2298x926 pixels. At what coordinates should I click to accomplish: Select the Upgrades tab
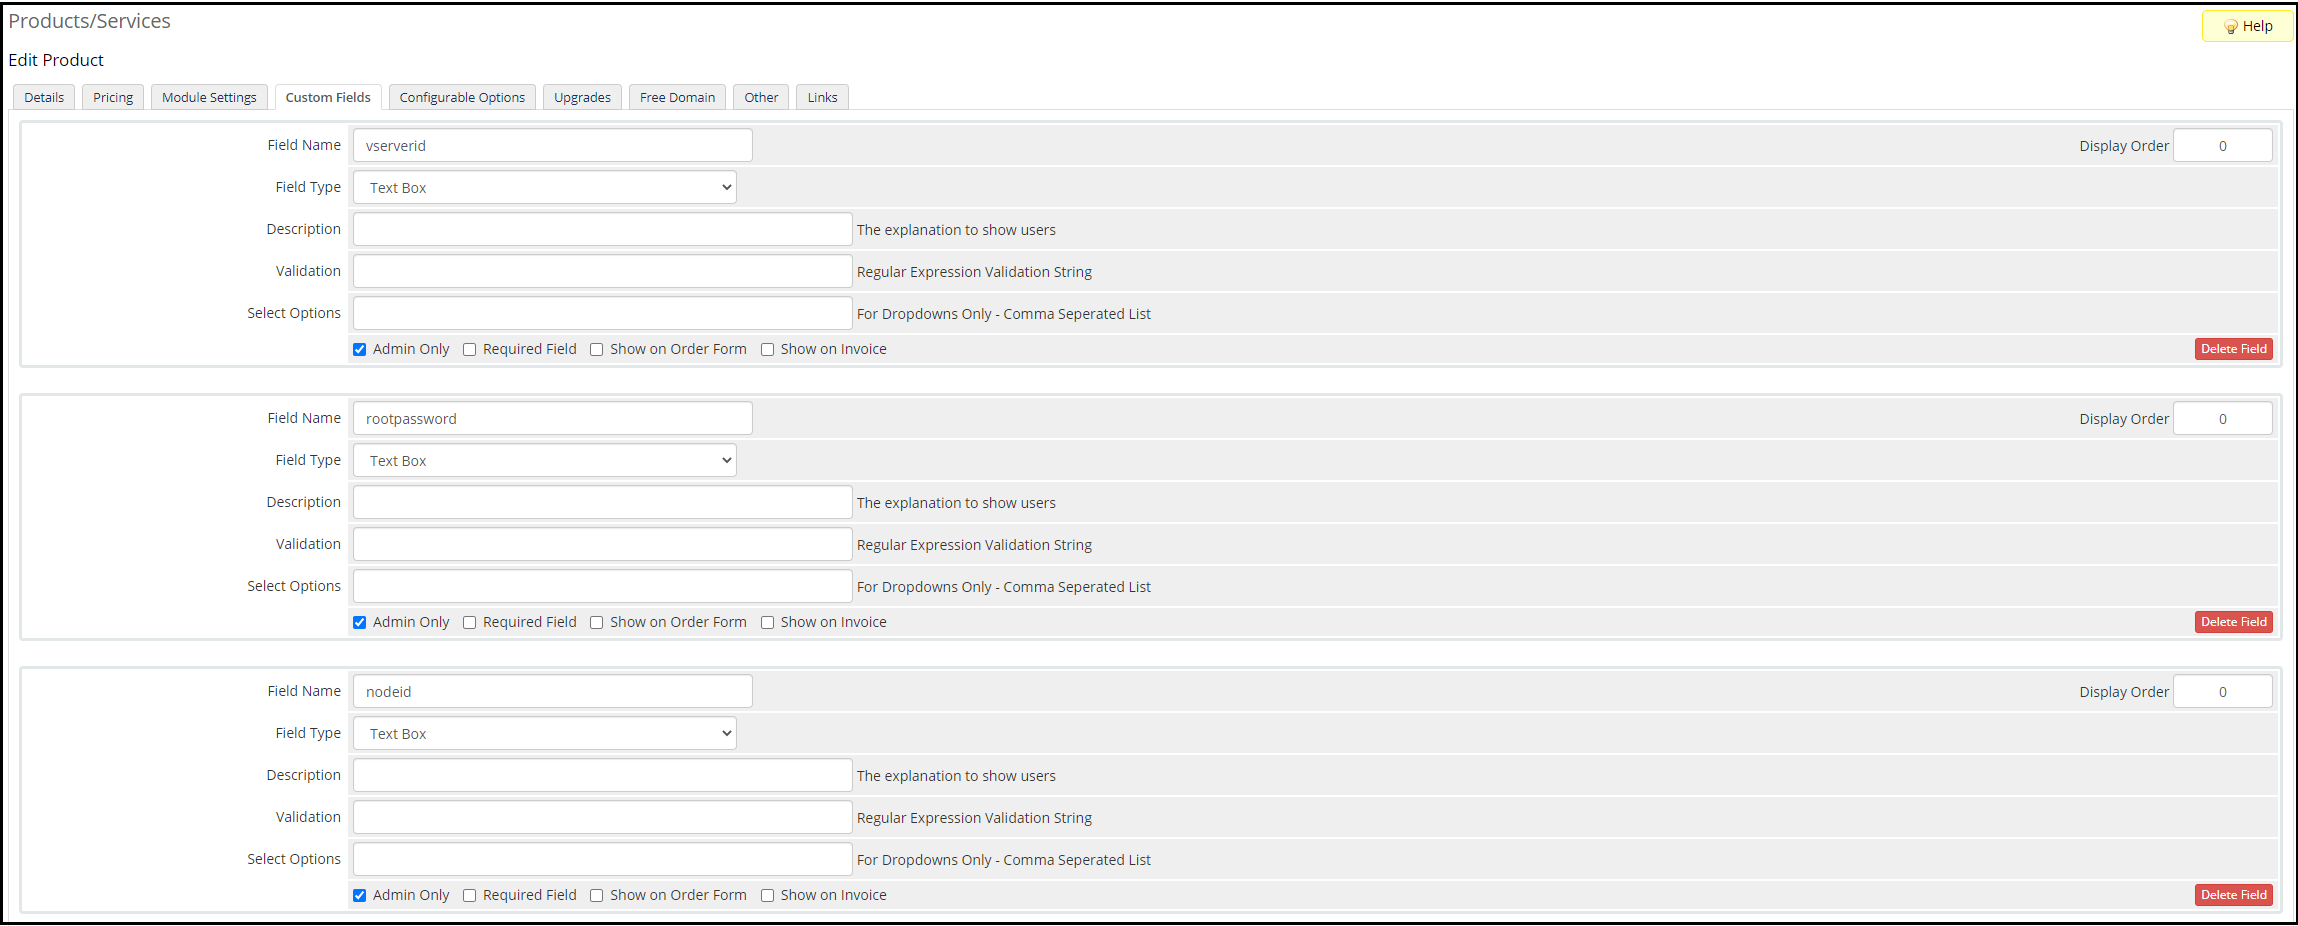[582, 98]
